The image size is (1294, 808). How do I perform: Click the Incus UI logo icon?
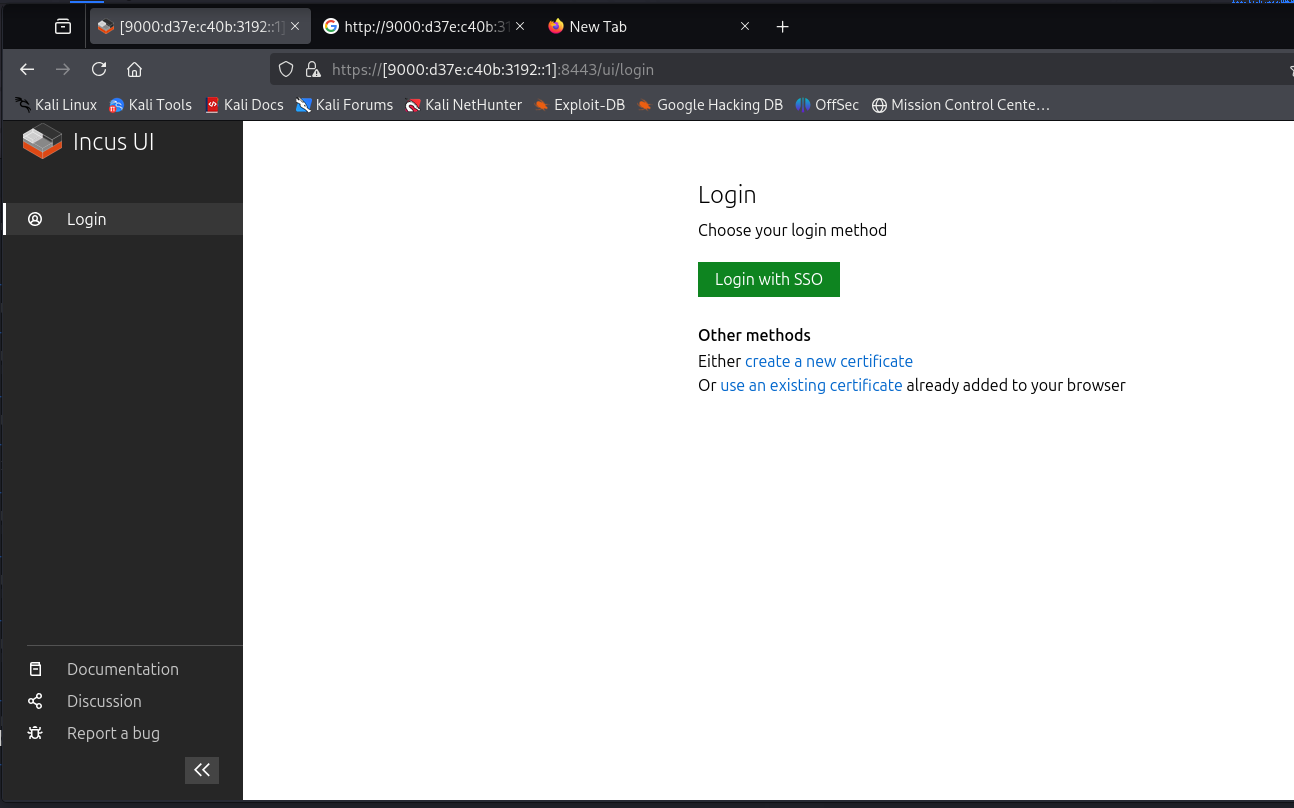click(42, 142)
